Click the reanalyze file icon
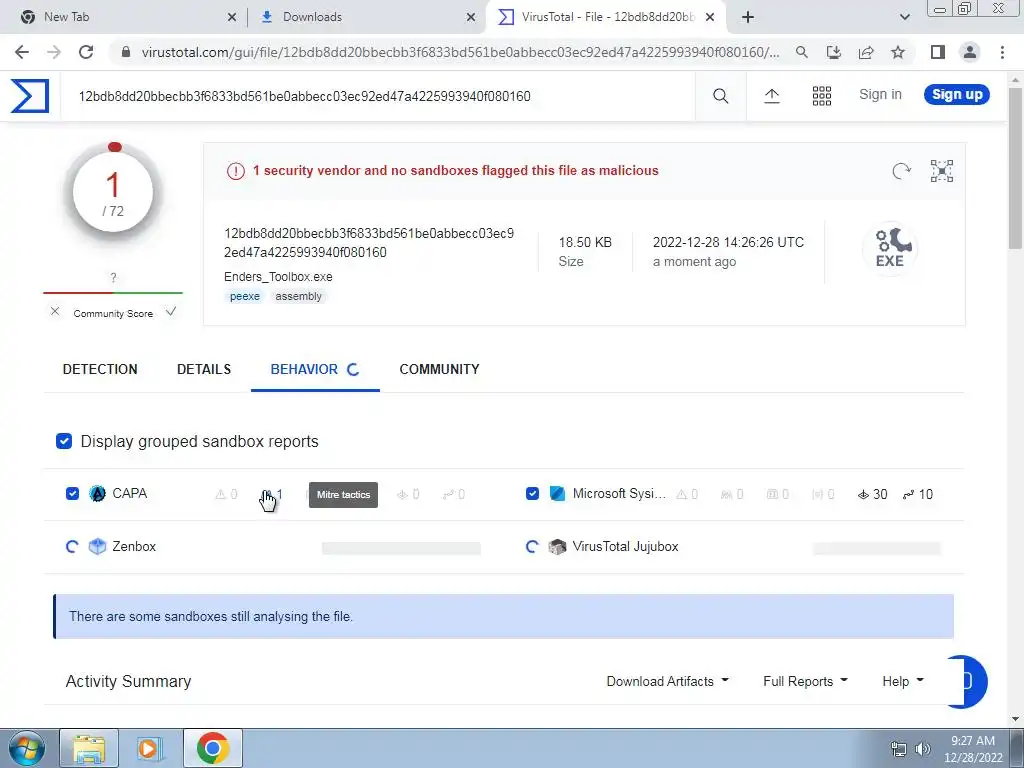 point(901,171)
